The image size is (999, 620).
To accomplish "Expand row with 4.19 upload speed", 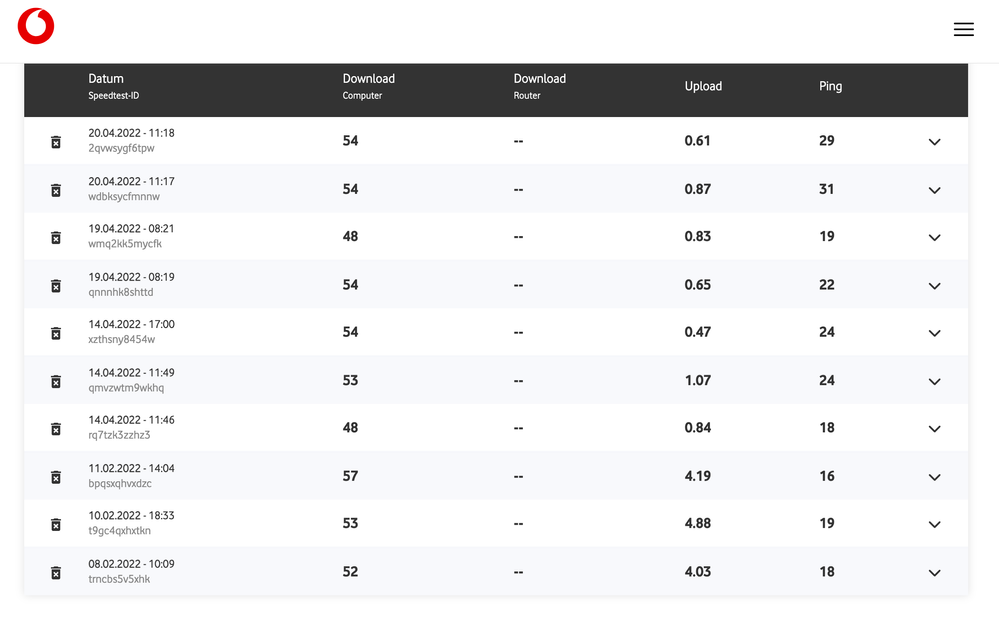I will (934, 477).
